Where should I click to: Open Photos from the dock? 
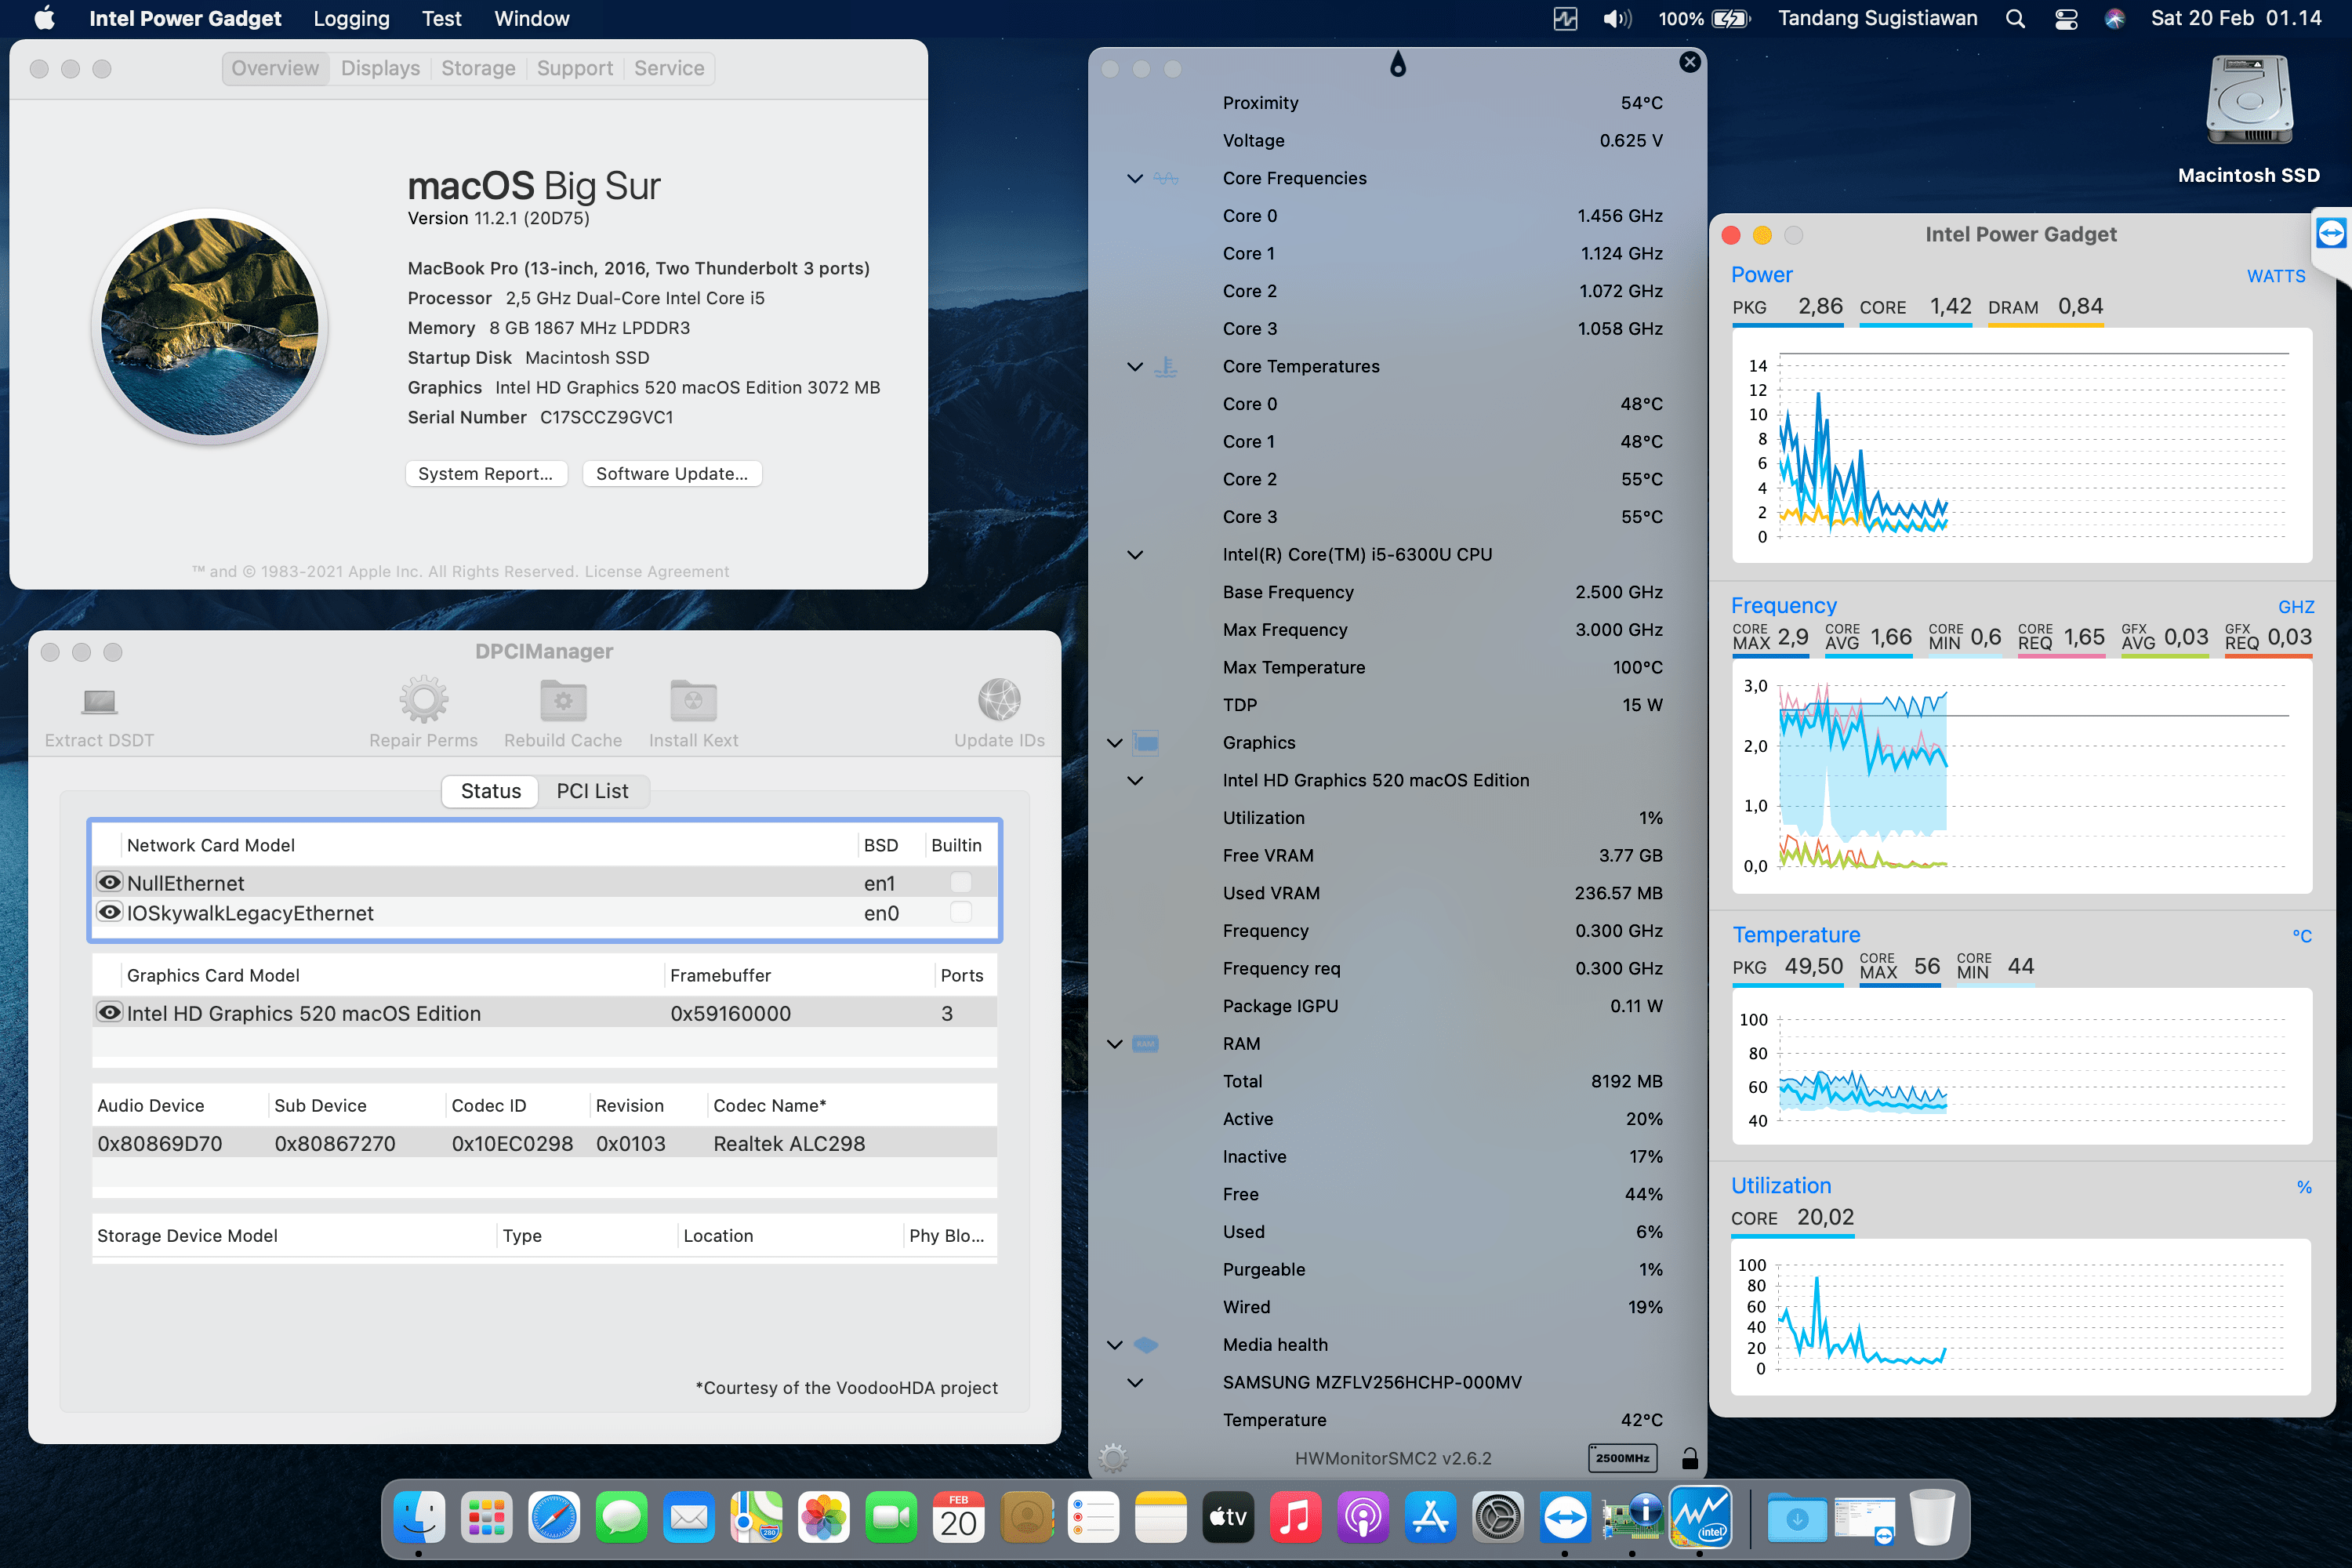[823, 1518]
